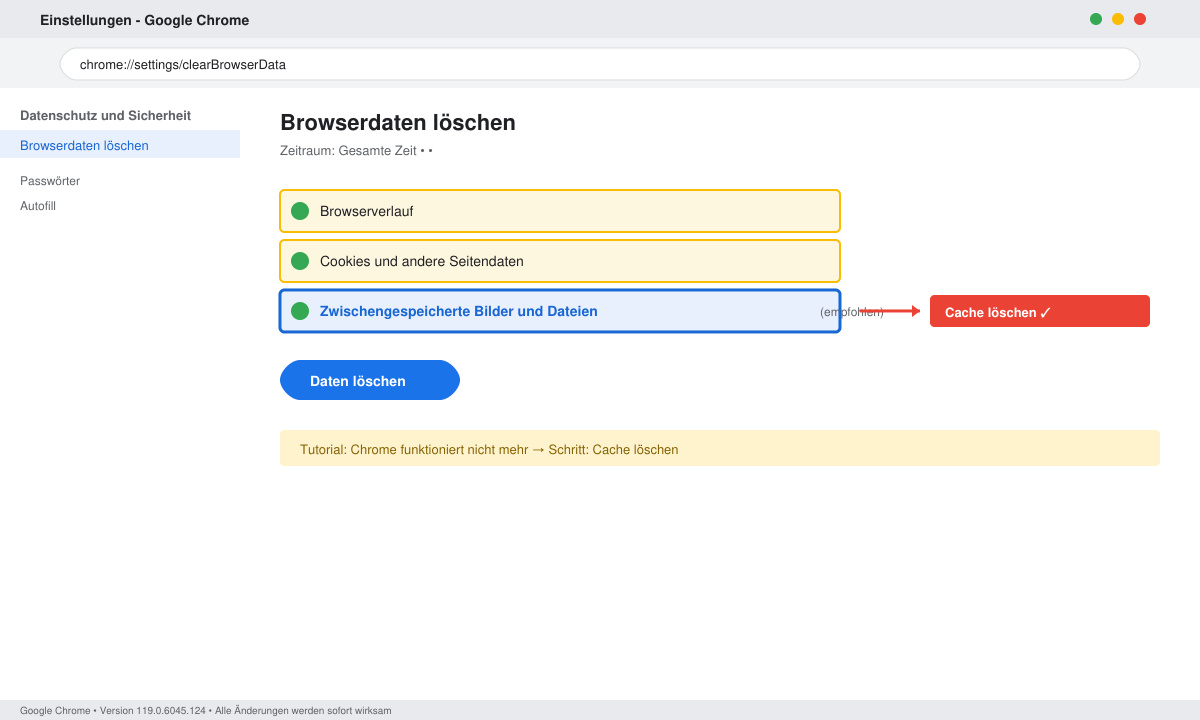The width and height of the screenshot is (1200, 720).
Task: Click the Cookies und andere Seitendaten label
Action: [x=421, y=261]
